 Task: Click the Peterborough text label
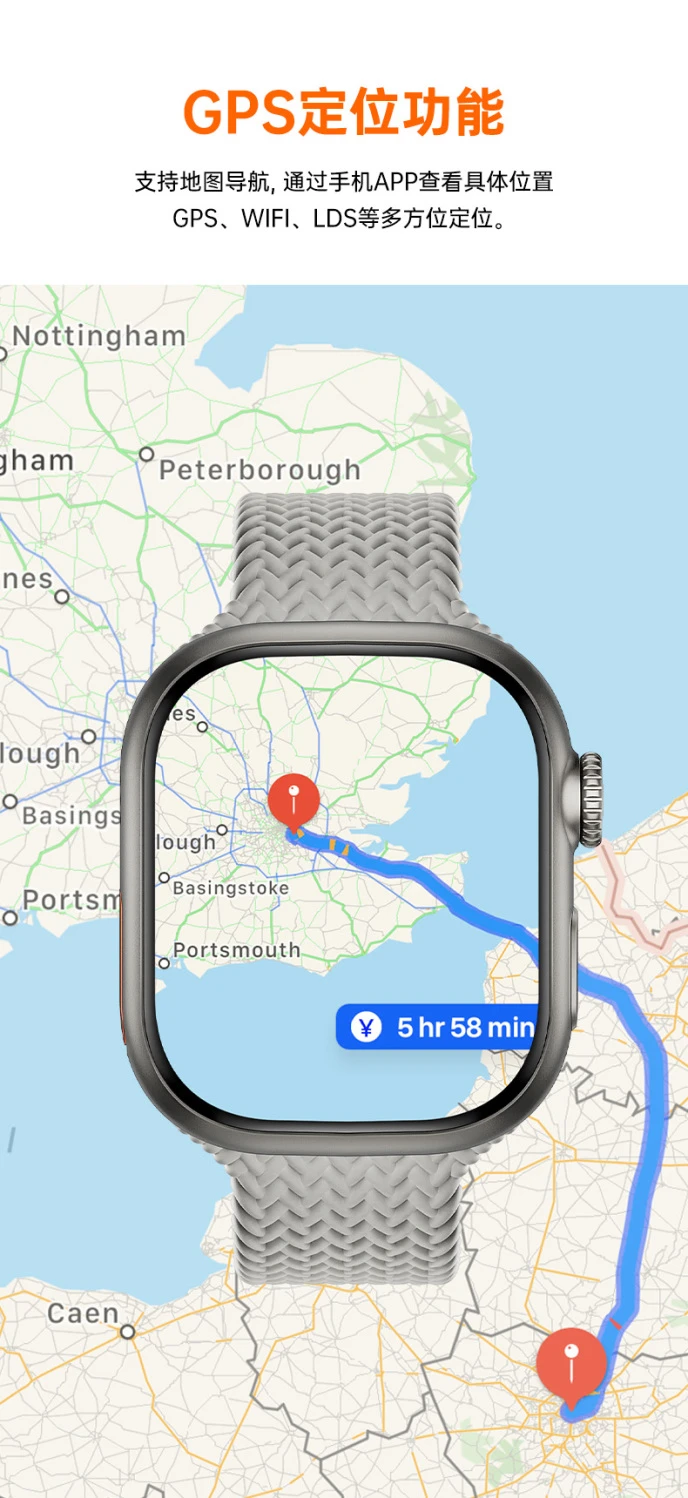259,470
